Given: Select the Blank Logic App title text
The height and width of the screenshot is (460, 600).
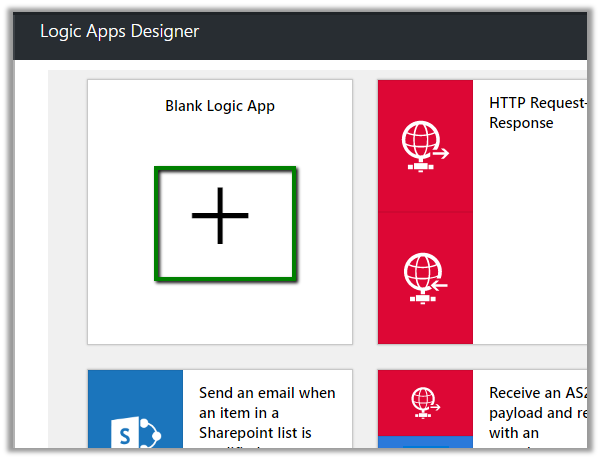Looking at the screenshot, I should (220, 106).
